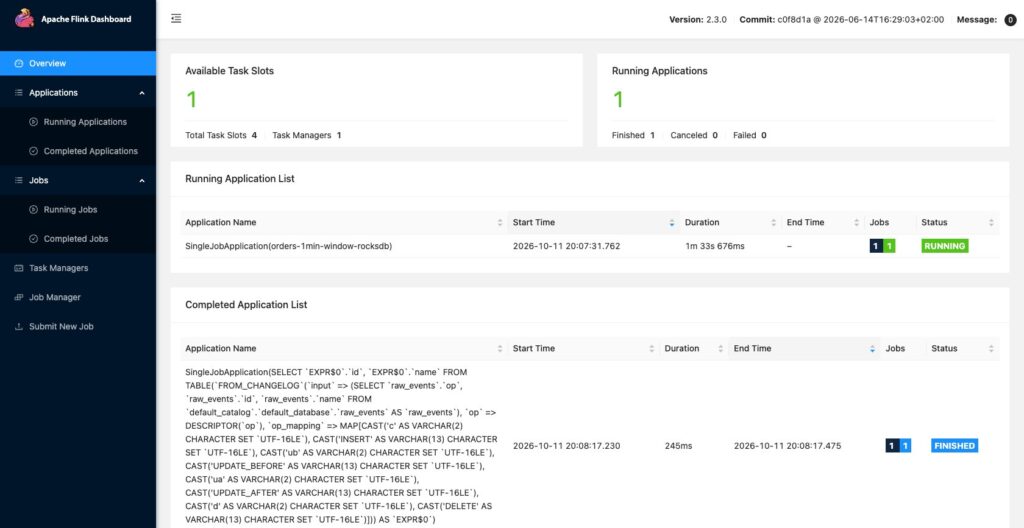Viewport: 1024px width, 528px height.
Task: Click the Jobs list icon in sidebar
Action: coord(18,180)
